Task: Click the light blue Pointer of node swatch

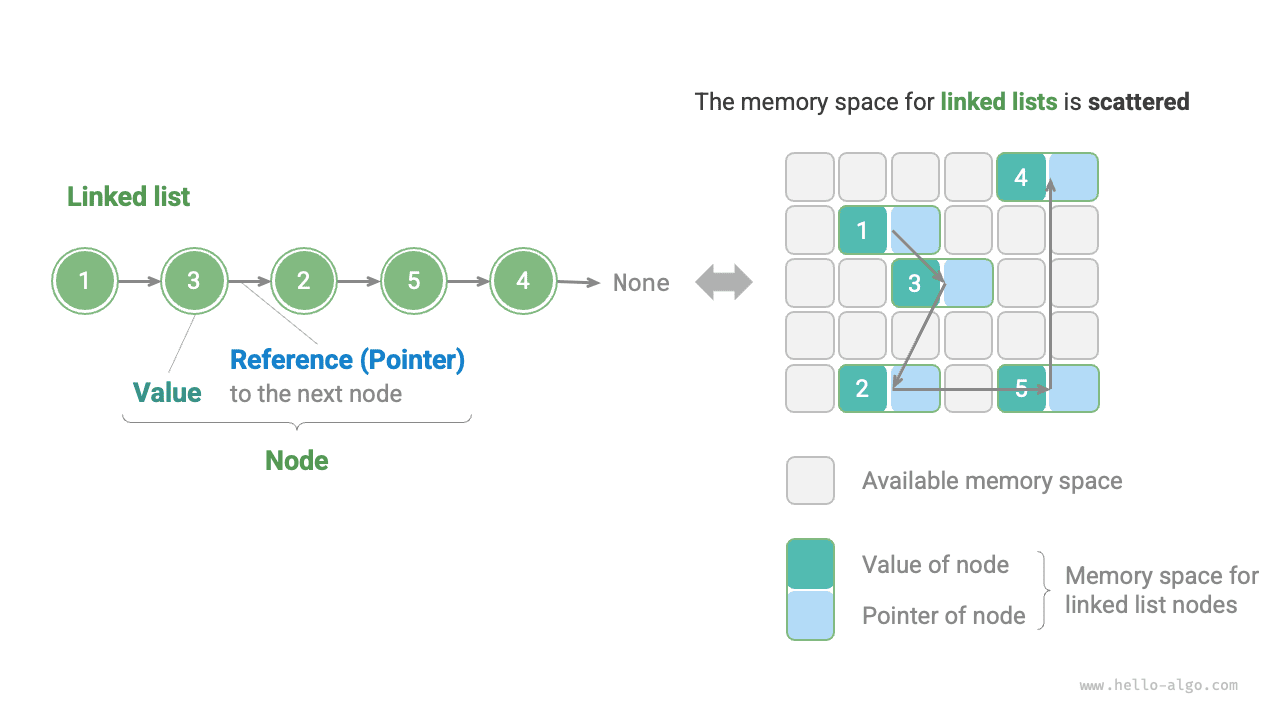Action: tap(810, 615)
